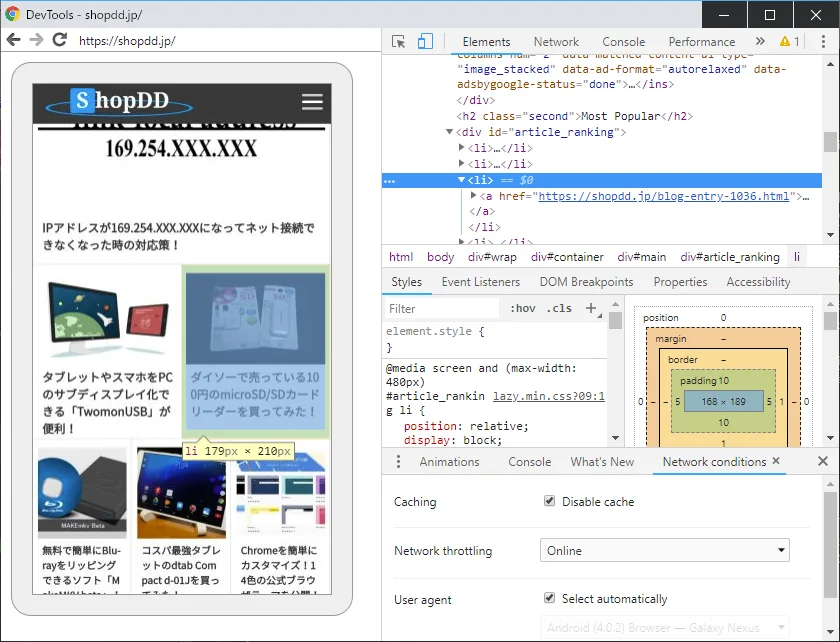This screenshot has height=642, width=840.
Task: Uncheck Select automatically for user agent
Action: [x=549, y=598]
